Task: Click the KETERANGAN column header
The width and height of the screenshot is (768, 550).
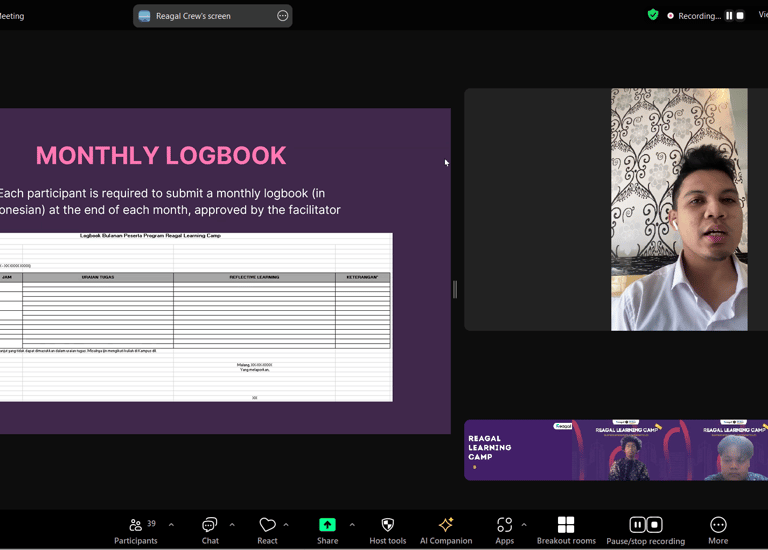Action: click(362, 277)
